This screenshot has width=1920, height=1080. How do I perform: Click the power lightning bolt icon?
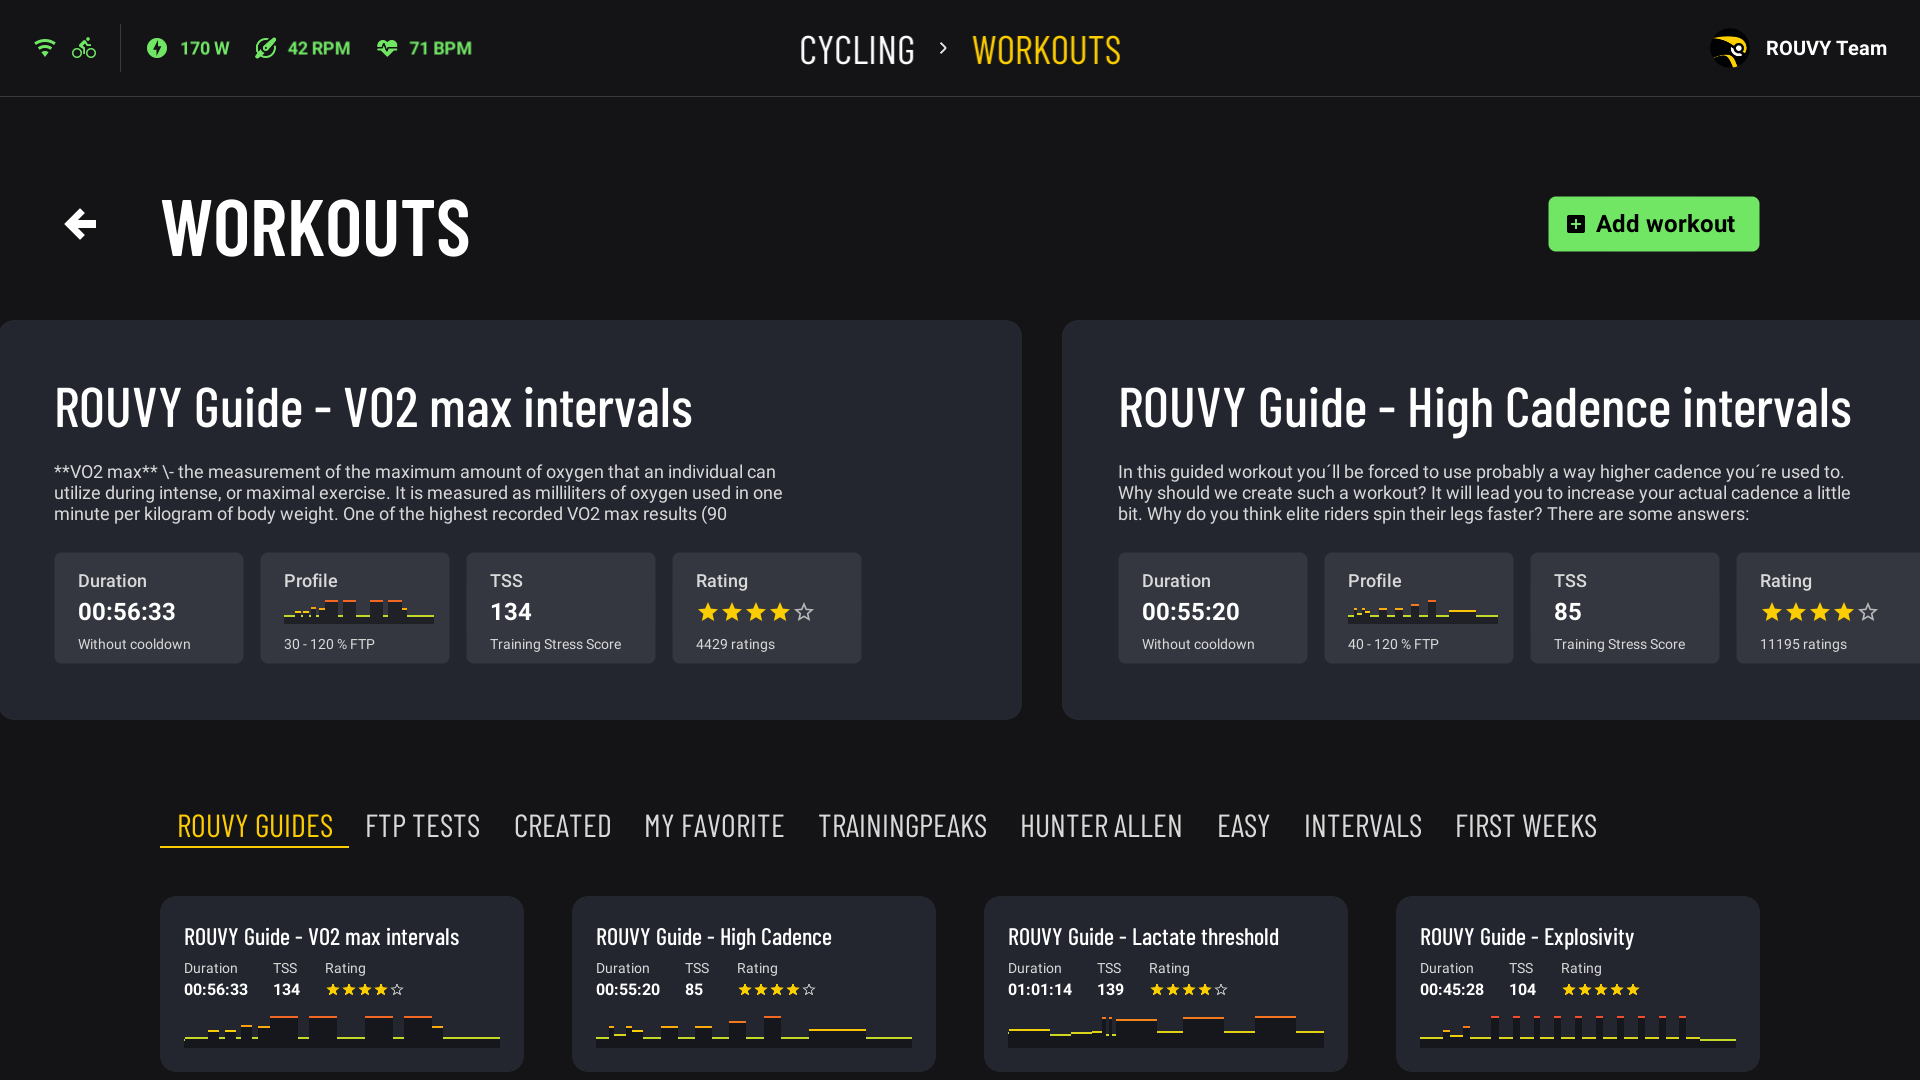coord(157,48)
